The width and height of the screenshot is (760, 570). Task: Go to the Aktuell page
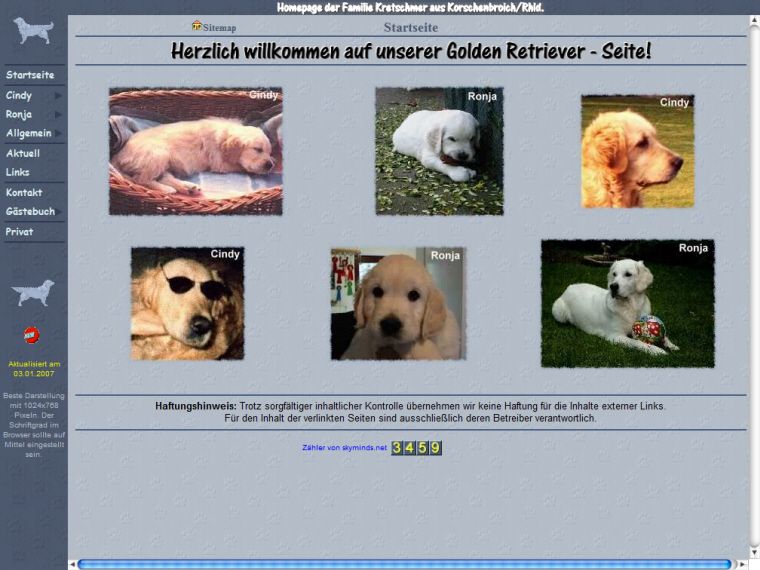(23, 154)
